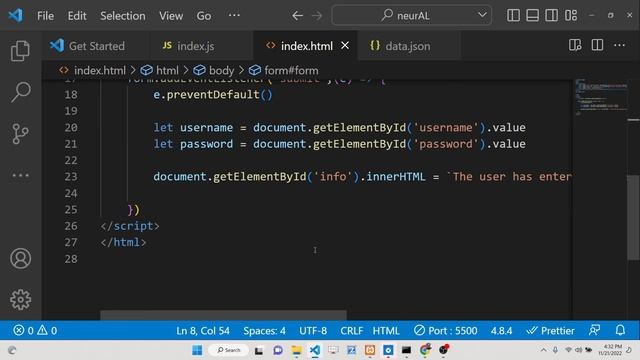Open the Windows Start button

[x=197, y=350]
